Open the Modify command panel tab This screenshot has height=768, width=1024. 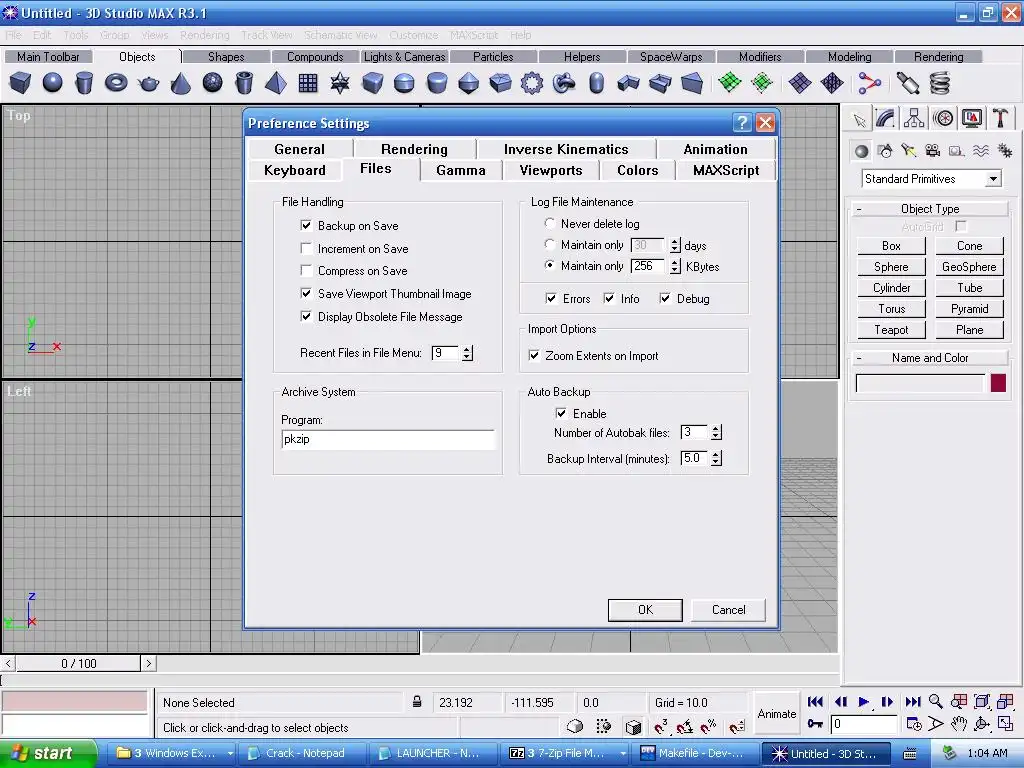pos(886,119)
